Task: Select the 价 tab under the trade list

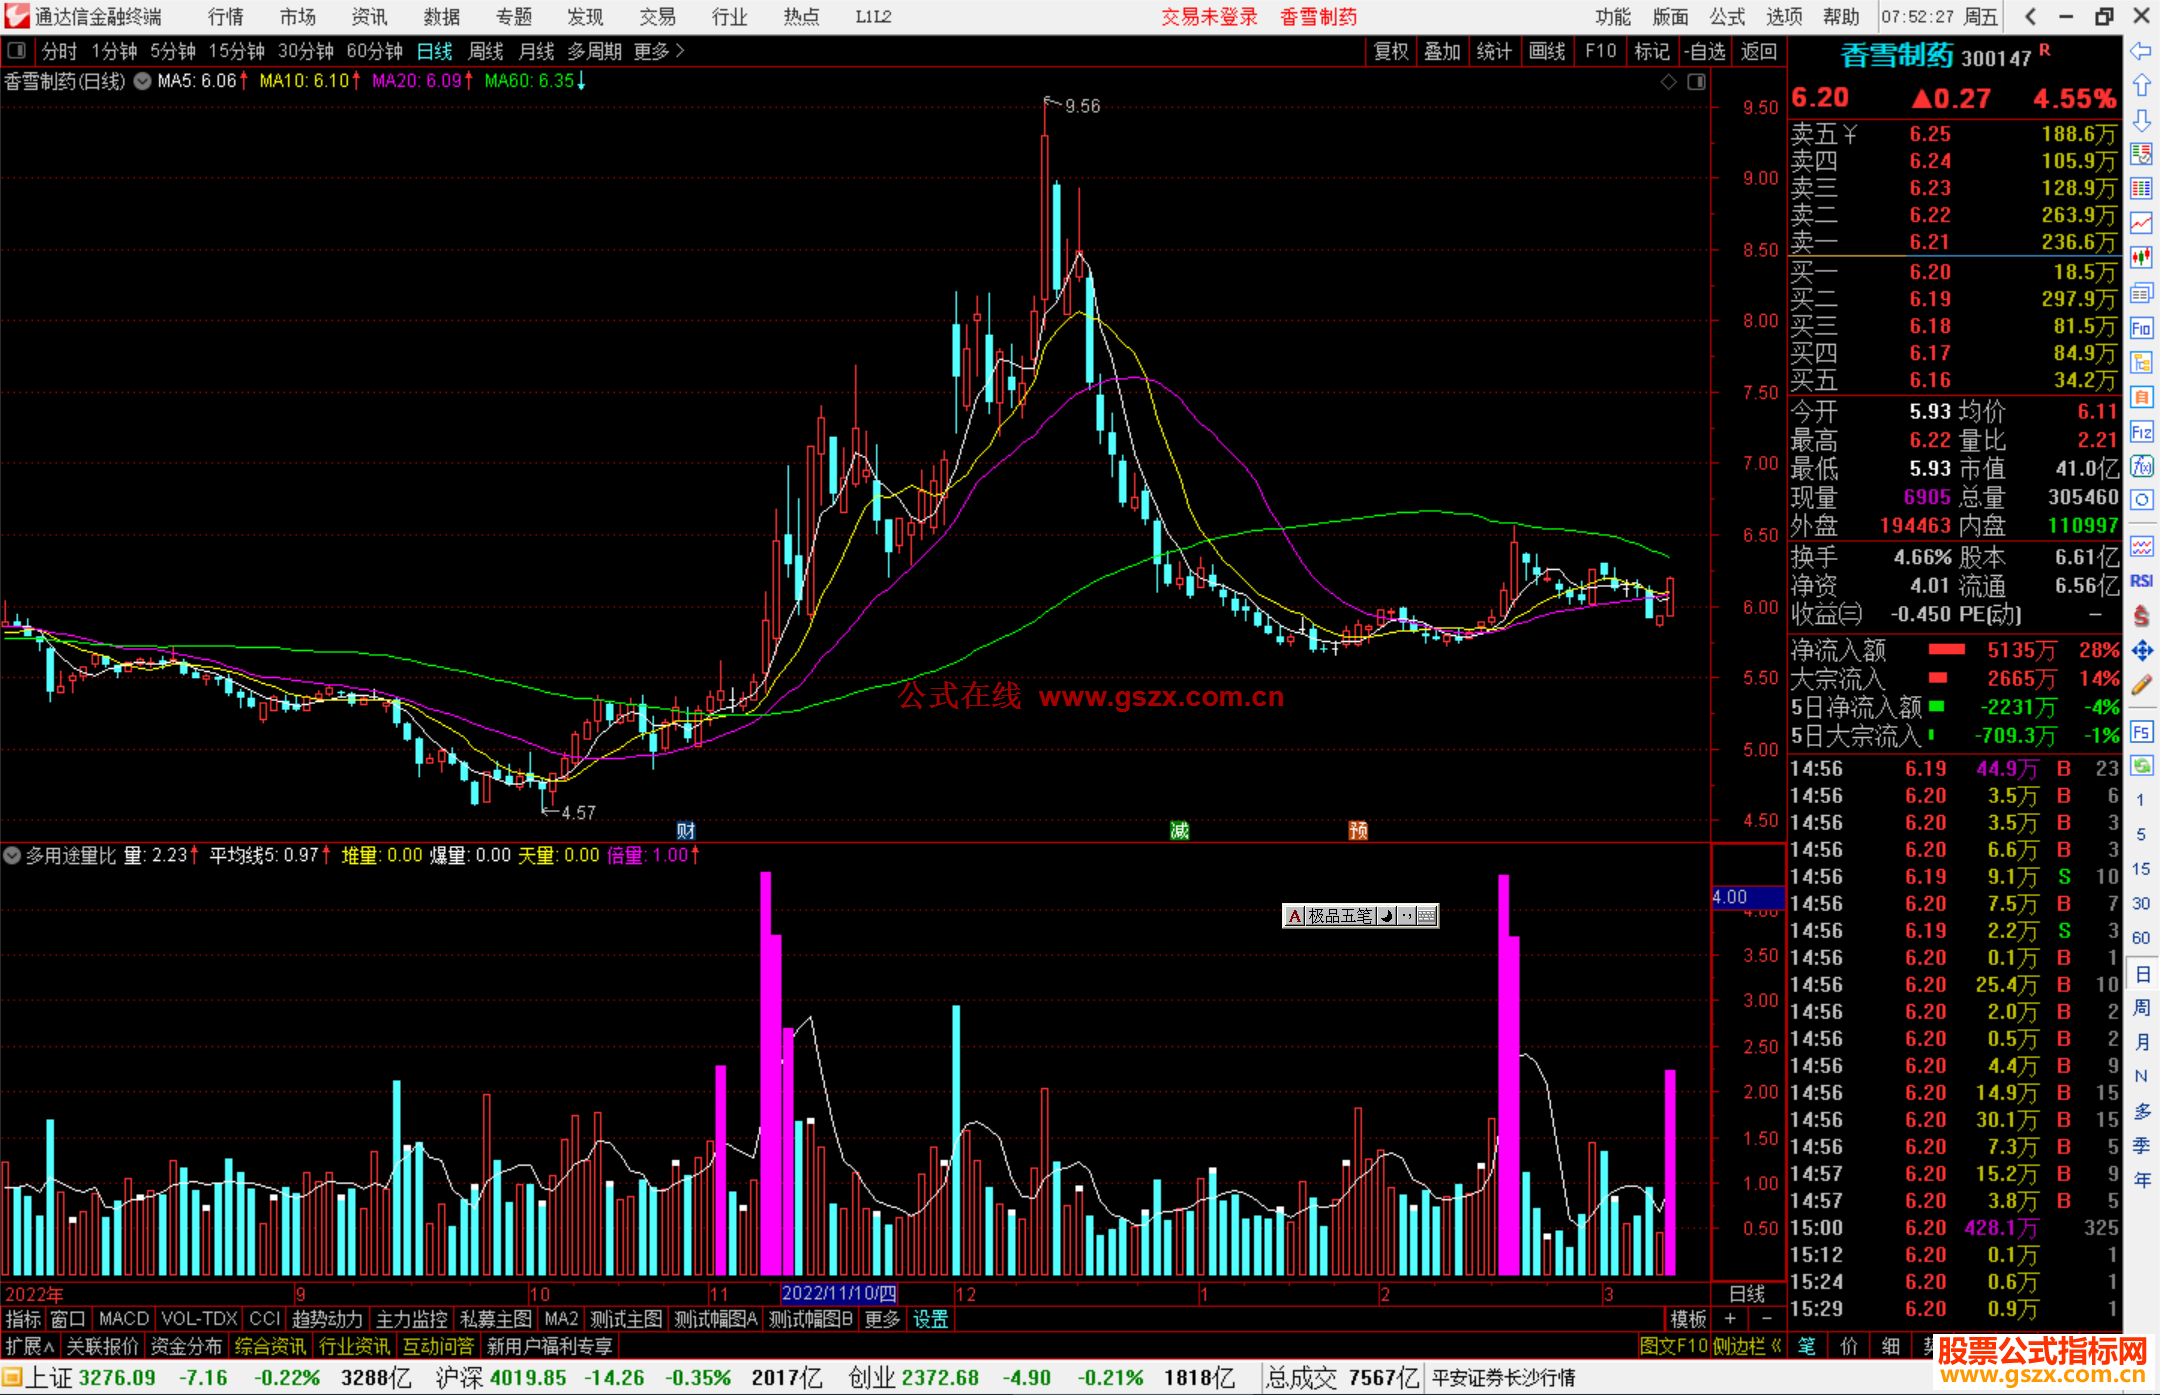Action: pyautogui.click(x=1849, y=1346)
